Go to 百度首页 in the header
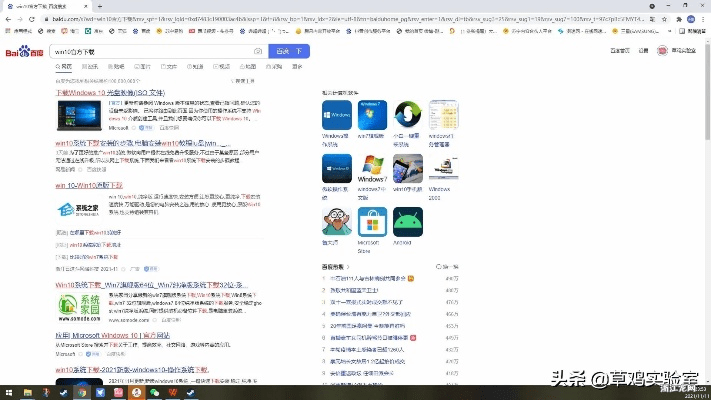 coord(620,50)
